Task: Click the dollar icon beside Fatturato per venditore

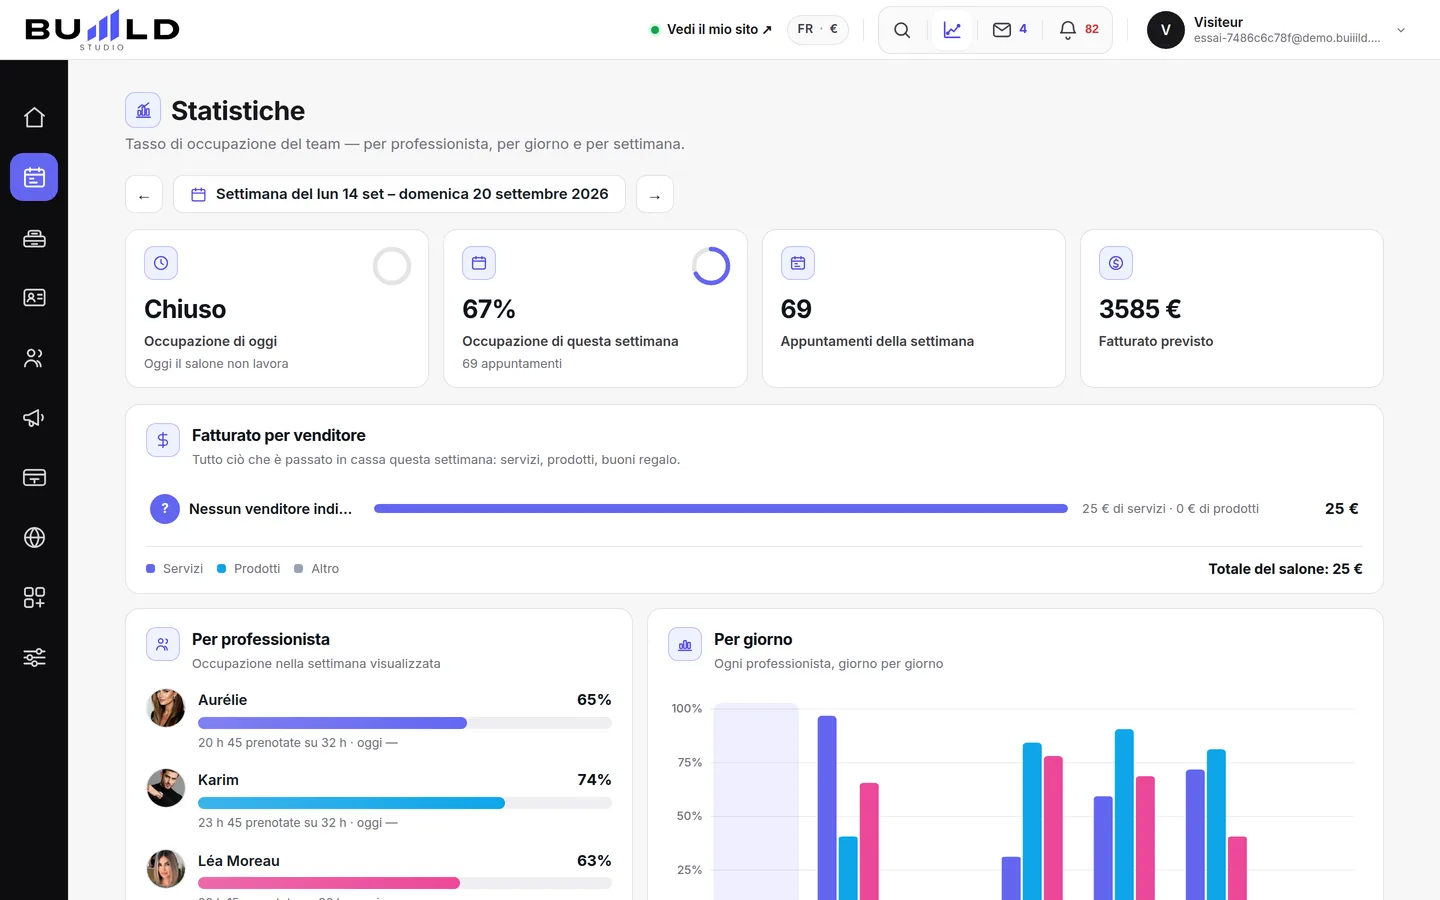Action: 163,440
